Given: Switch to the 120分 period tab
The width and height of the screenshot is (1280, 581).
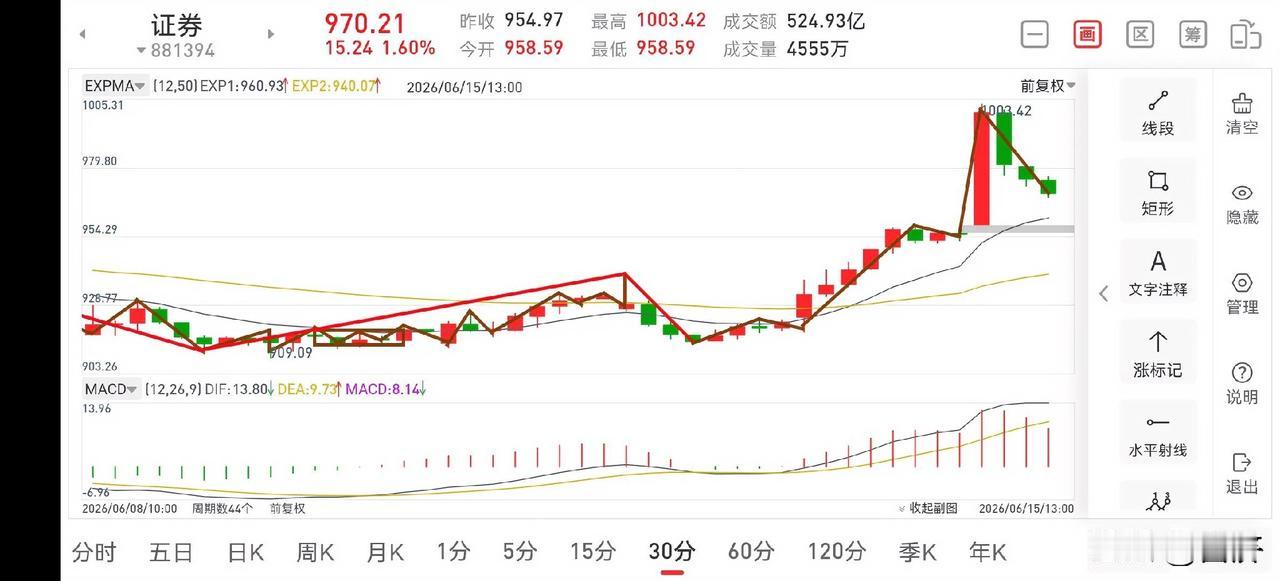Looking at the screenshot, I should [837, 551].
